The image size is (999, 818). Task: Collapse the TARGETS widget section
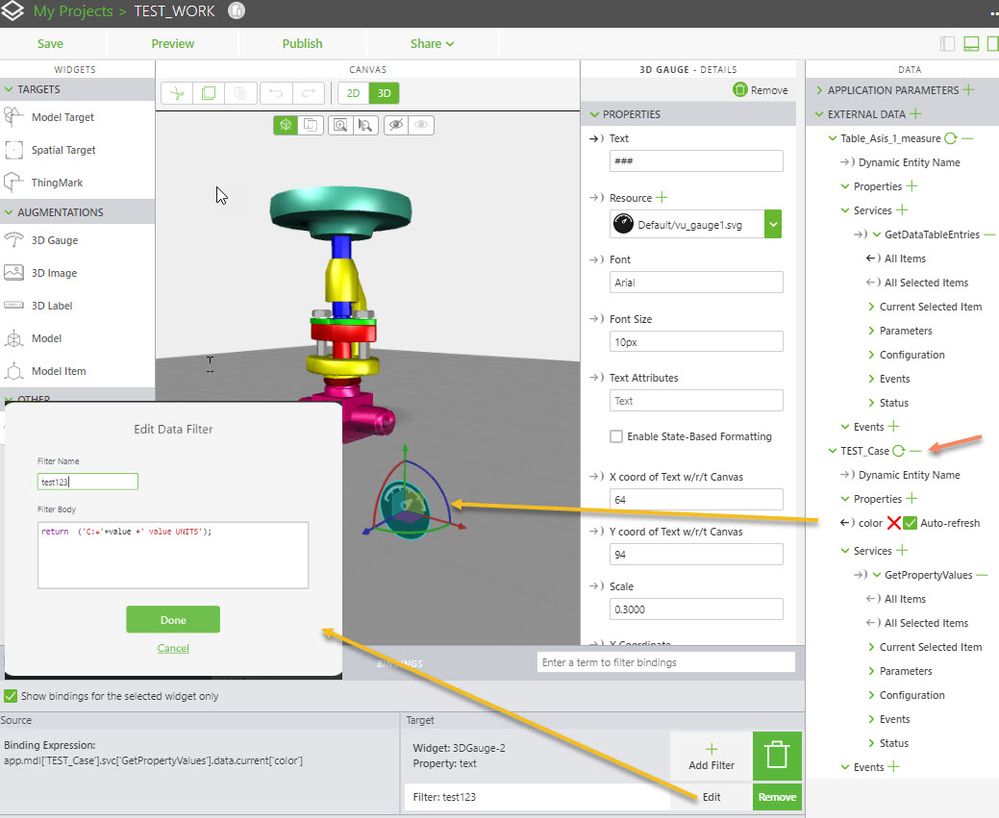pos(9,90)
